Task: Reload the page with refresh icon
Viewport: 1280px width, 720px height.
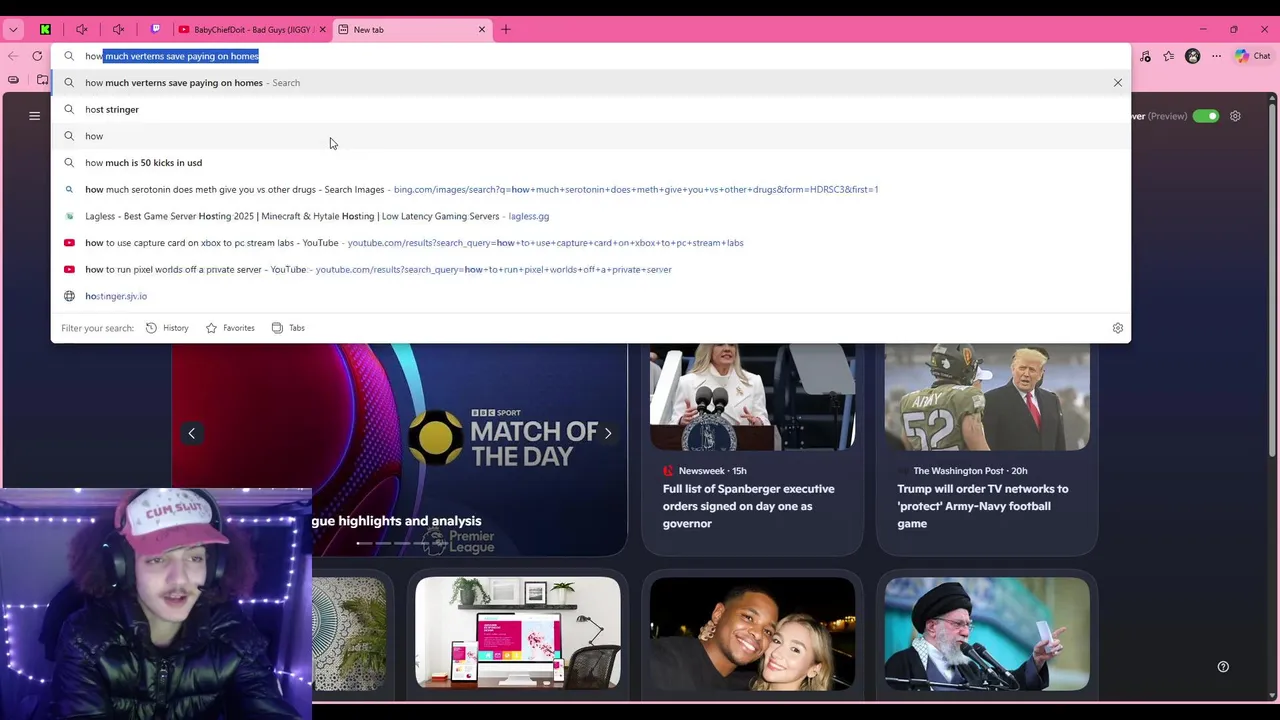Action: (37, 56)
